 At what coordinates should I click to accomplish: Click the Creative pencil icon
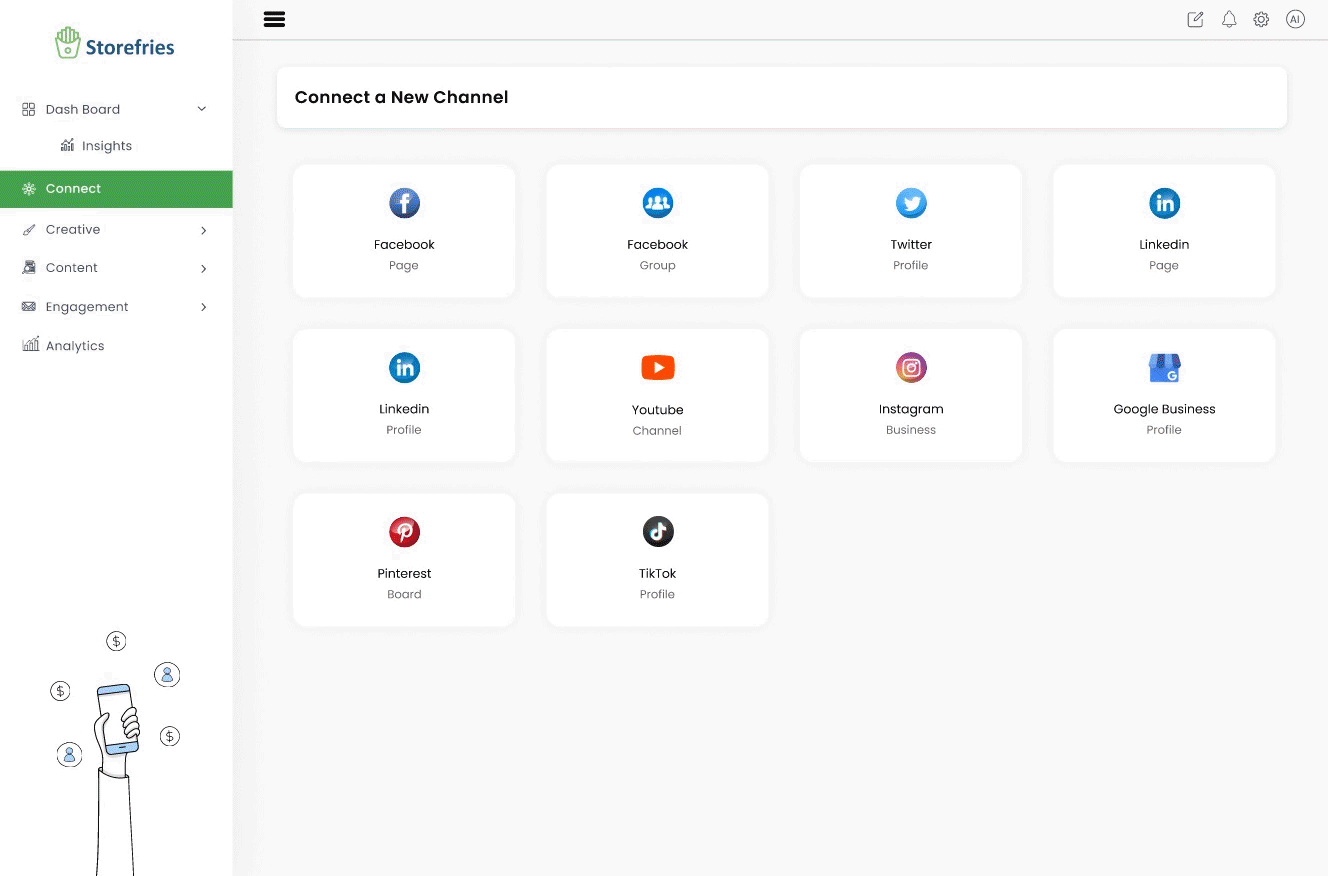pos(28,229)
